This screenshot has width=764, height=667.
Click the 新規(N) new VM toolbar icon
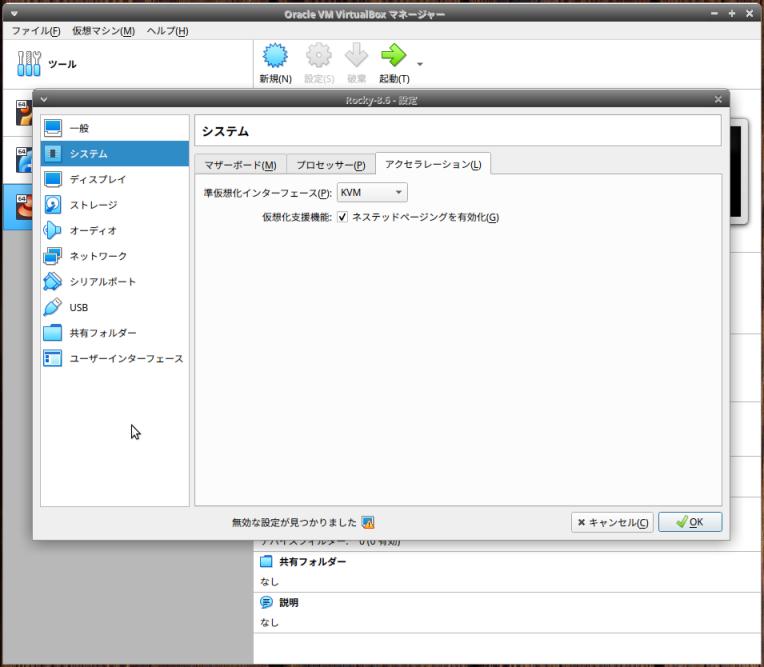pos(275,55)
